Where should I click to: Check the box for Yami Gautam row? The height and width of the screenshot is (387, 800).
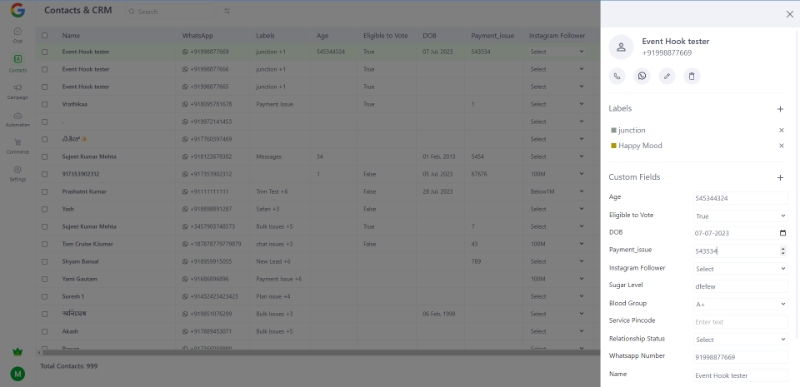[x=45, y=279]
